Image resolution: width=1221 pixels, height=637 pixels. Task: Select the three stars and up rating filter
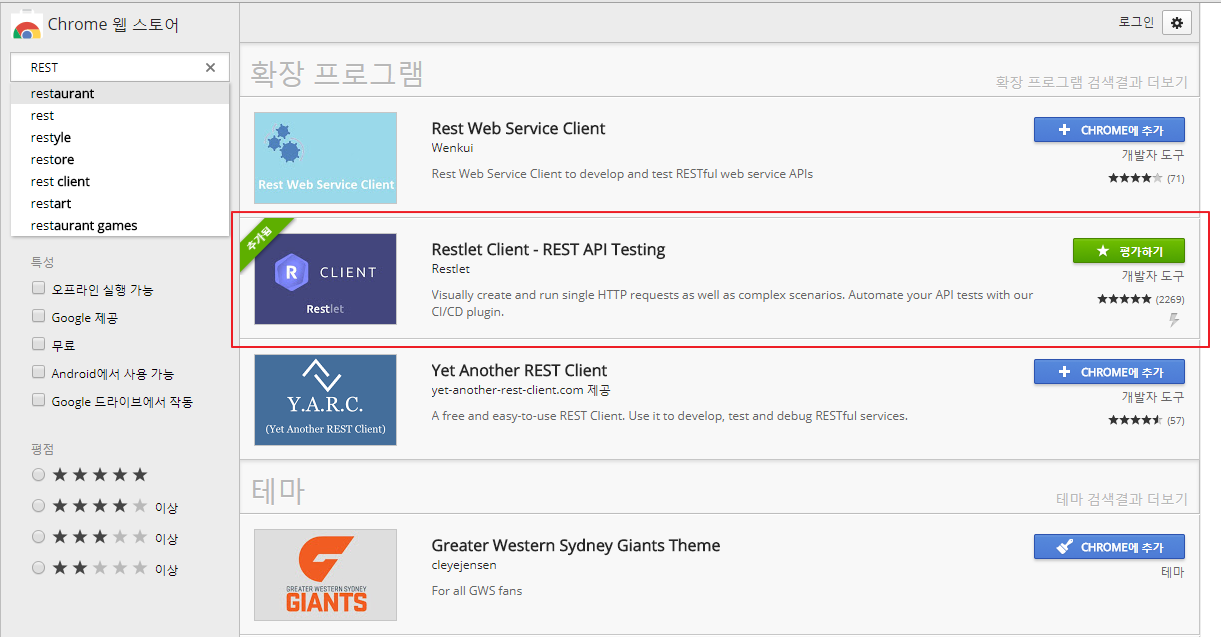(x=39, y=537)
